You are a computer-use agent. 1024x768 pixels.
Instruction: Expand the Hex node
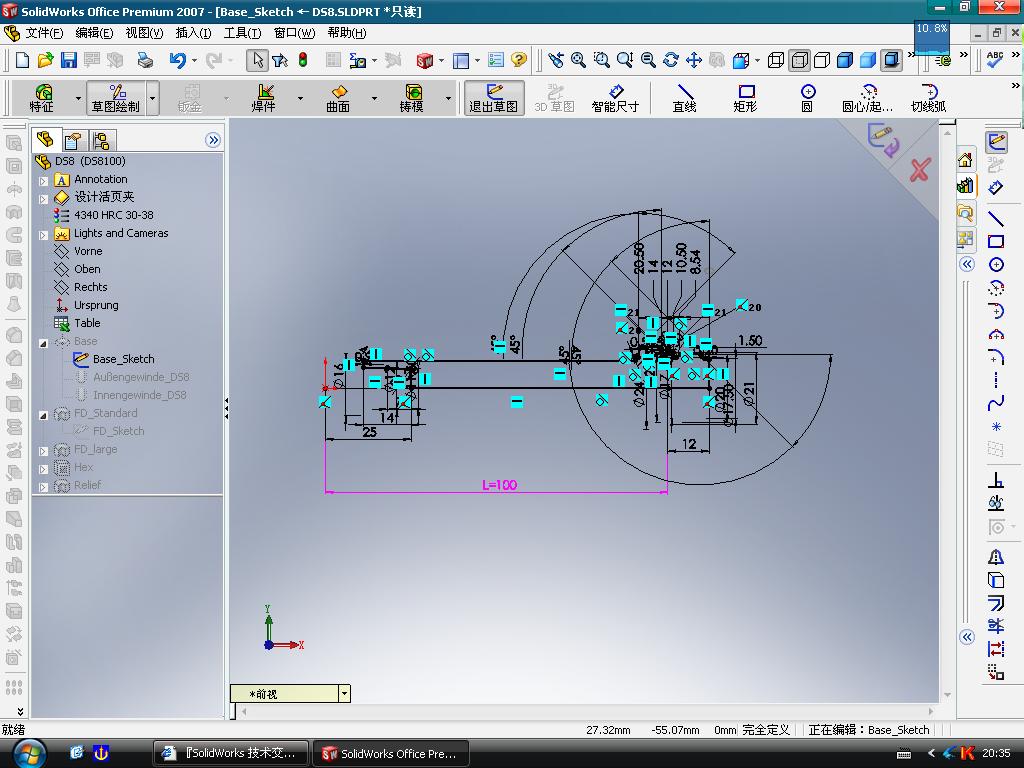(x=43, y=469)
